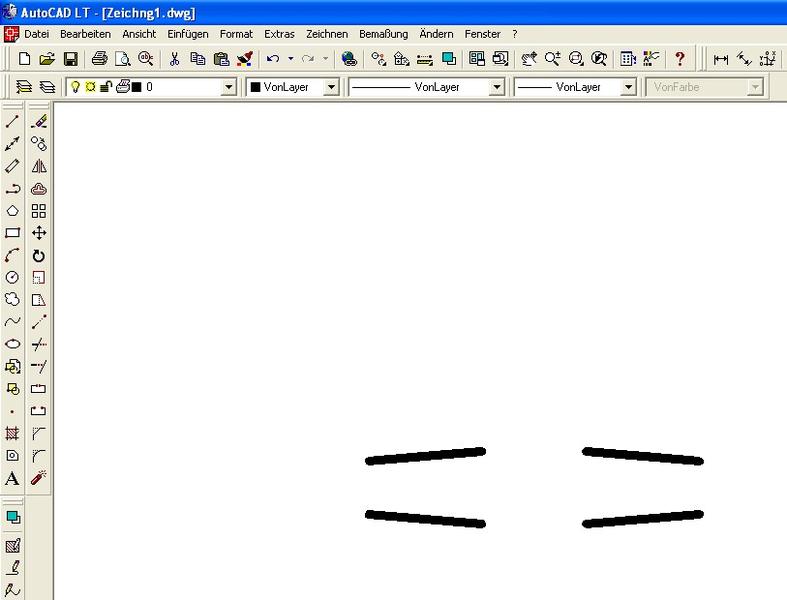Select the Circle draw tool
The image size is (787, 600).
(12, 277)
